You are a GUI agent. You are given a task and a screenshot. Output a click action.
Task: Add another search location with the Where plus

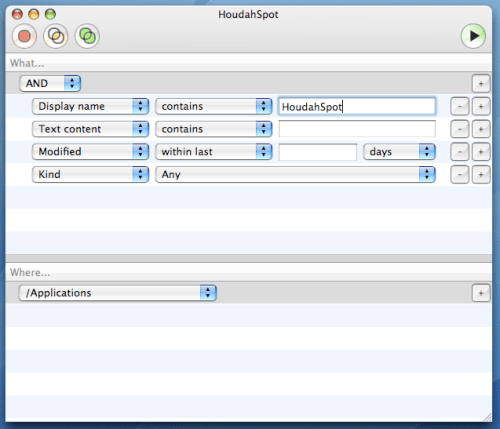pyautogui.click(x=481, y=293)
